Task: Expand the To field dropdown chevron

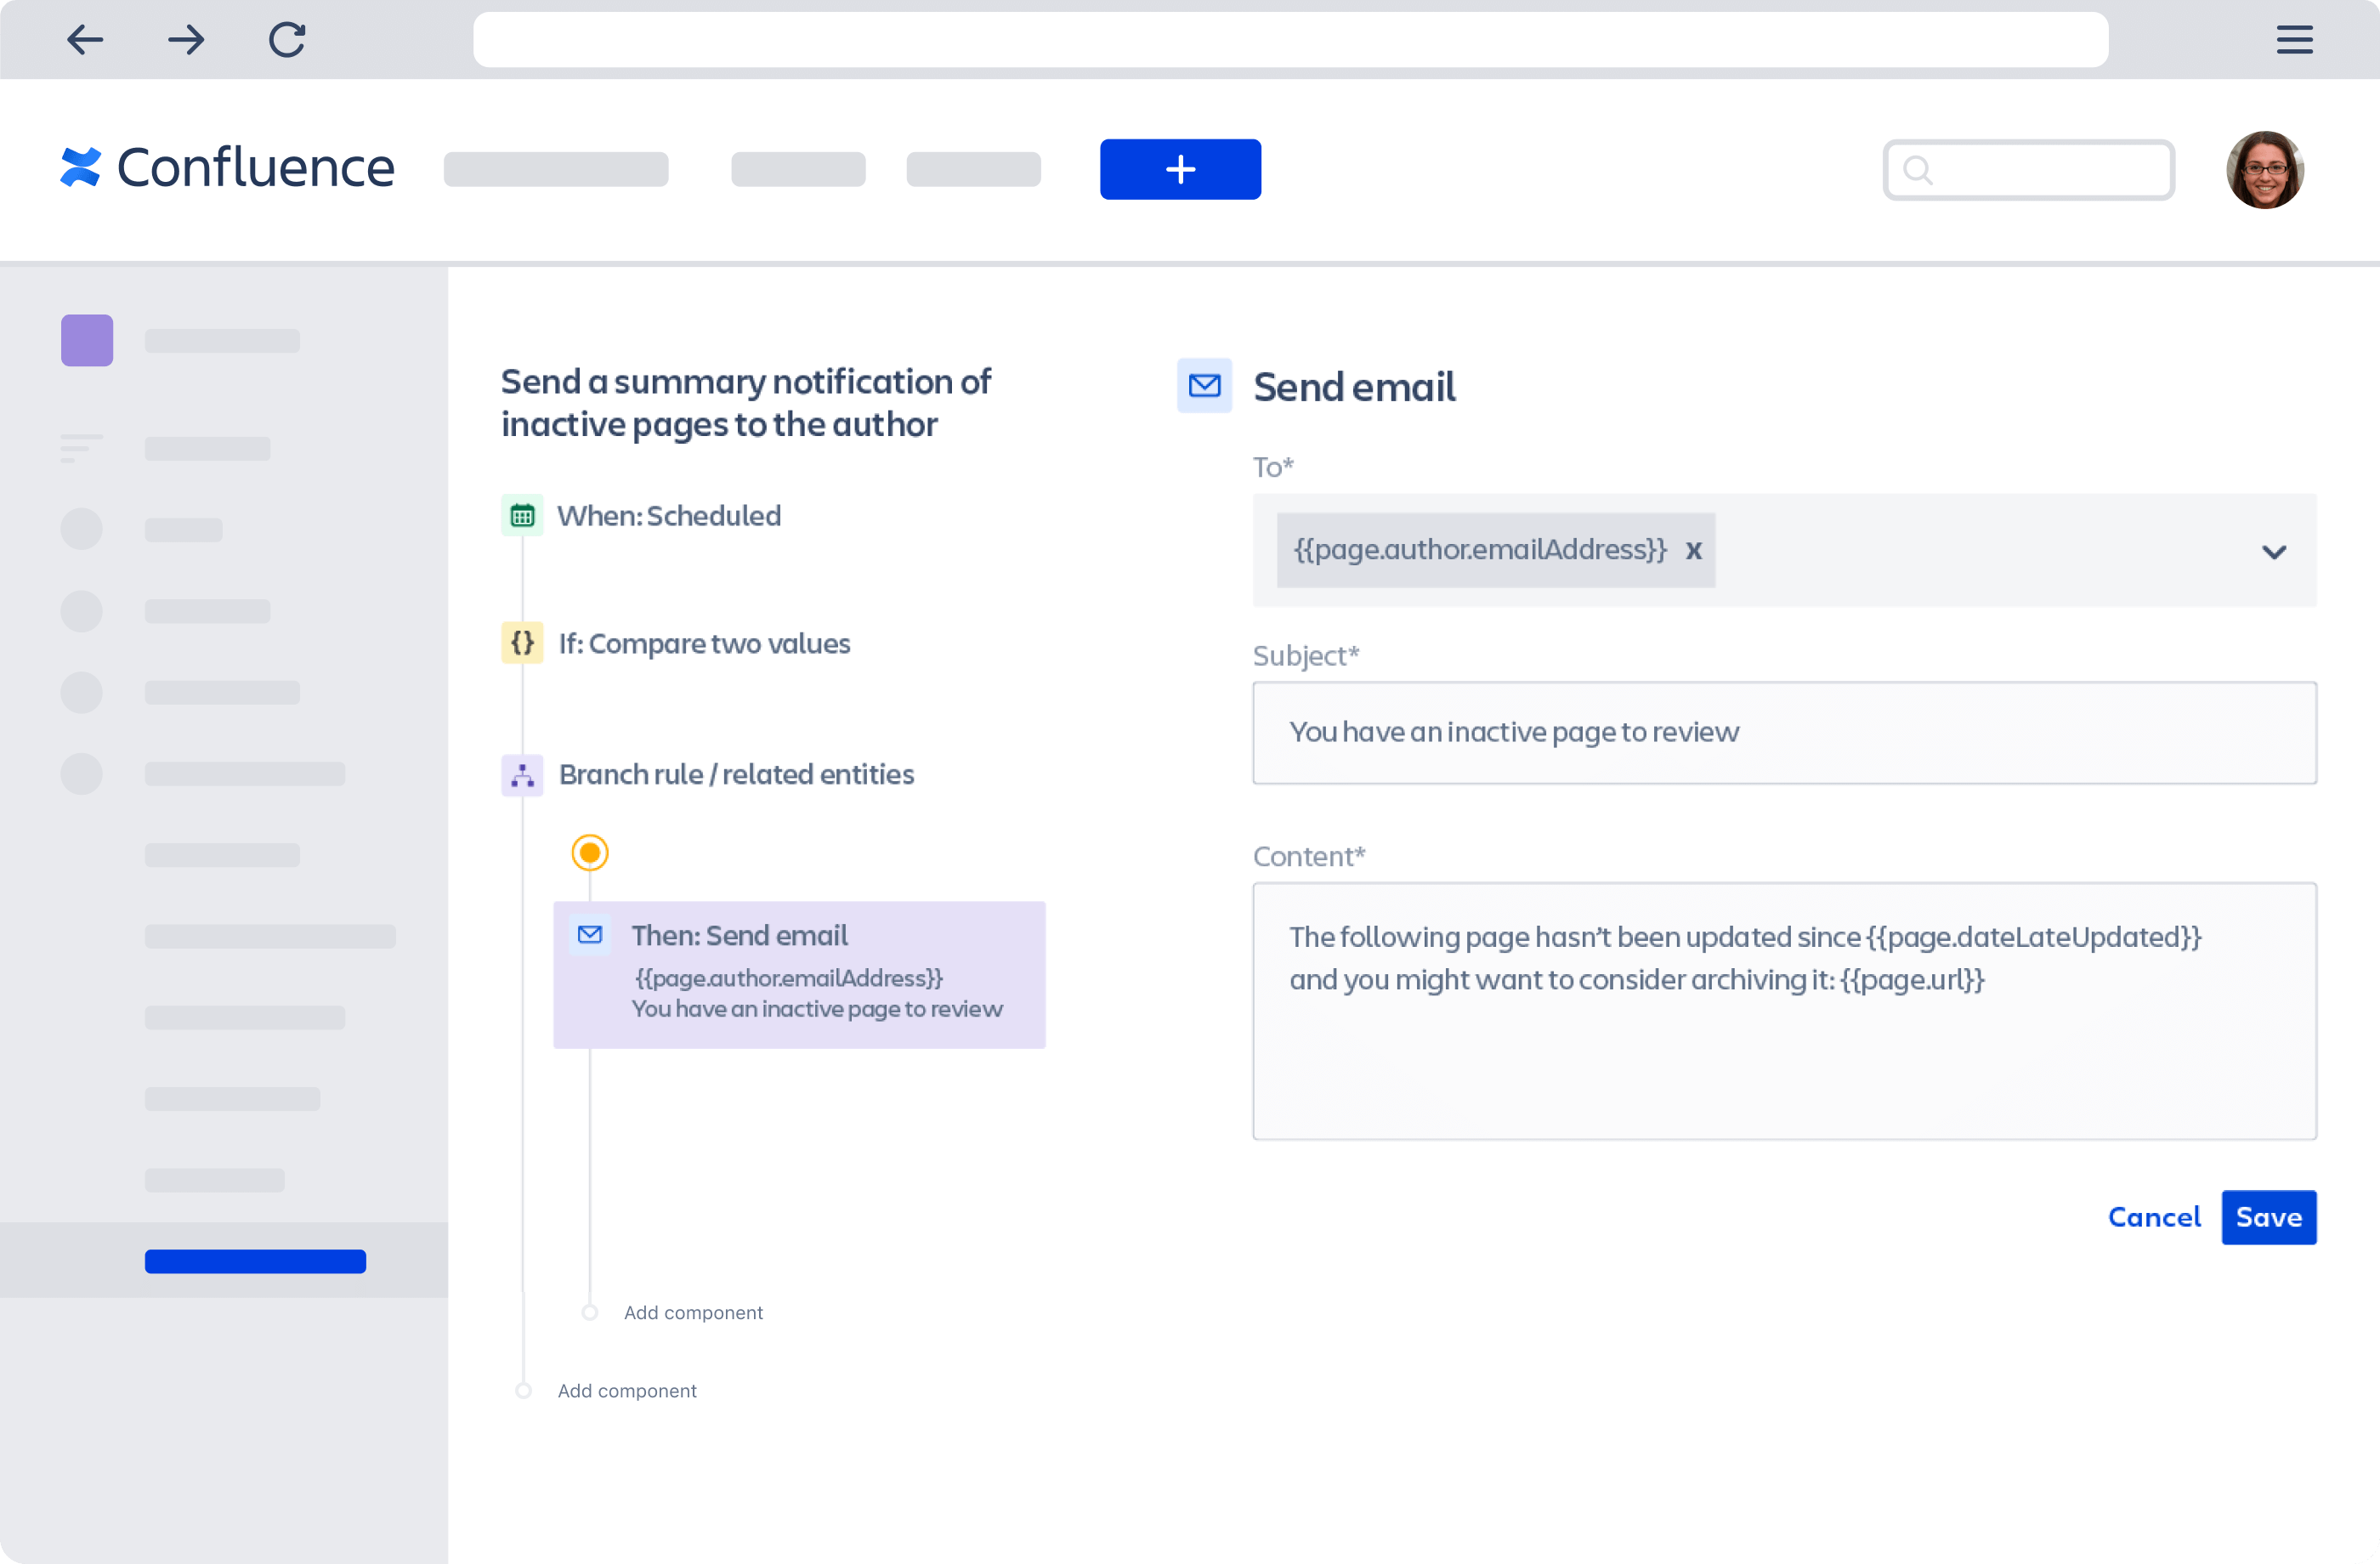Action: click(2274, 551)
